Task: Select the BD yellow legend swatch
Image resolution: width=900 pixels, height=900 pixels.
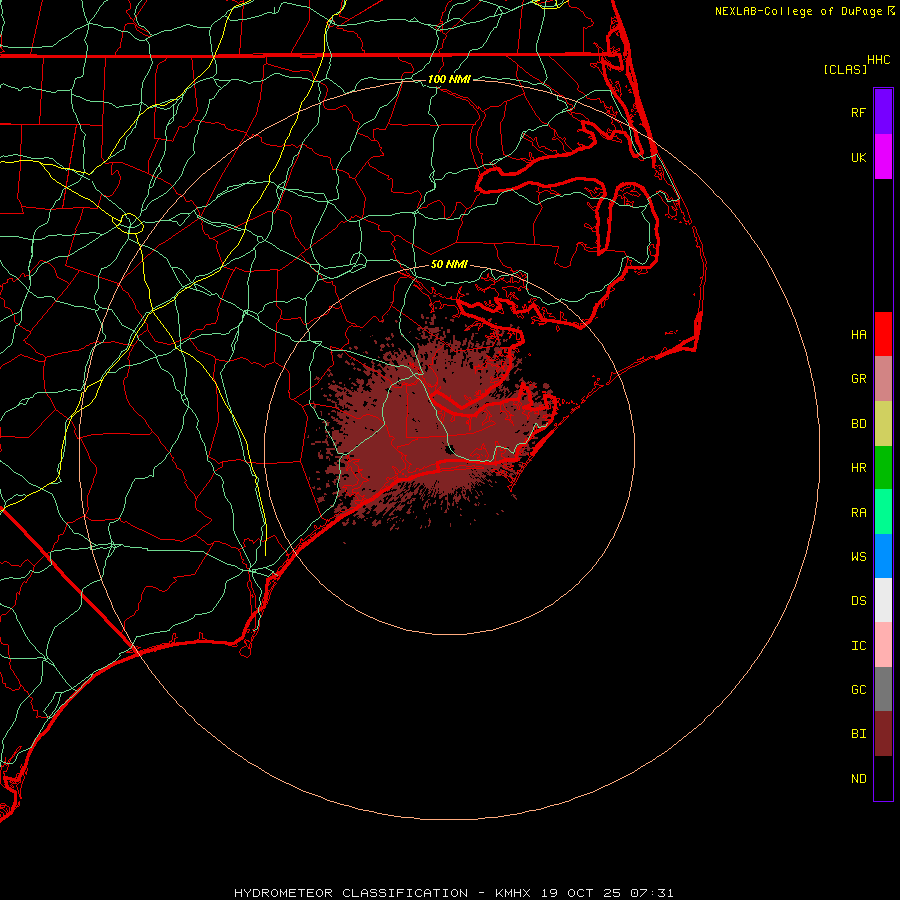Action: coord(883,424)
